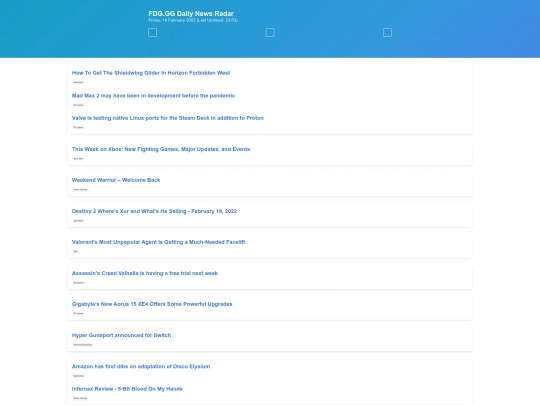The height and width of the screenshot is (405, 540).
Task: Open Assassin's Creed Valhalla free trial article
Action: point(145,273)
